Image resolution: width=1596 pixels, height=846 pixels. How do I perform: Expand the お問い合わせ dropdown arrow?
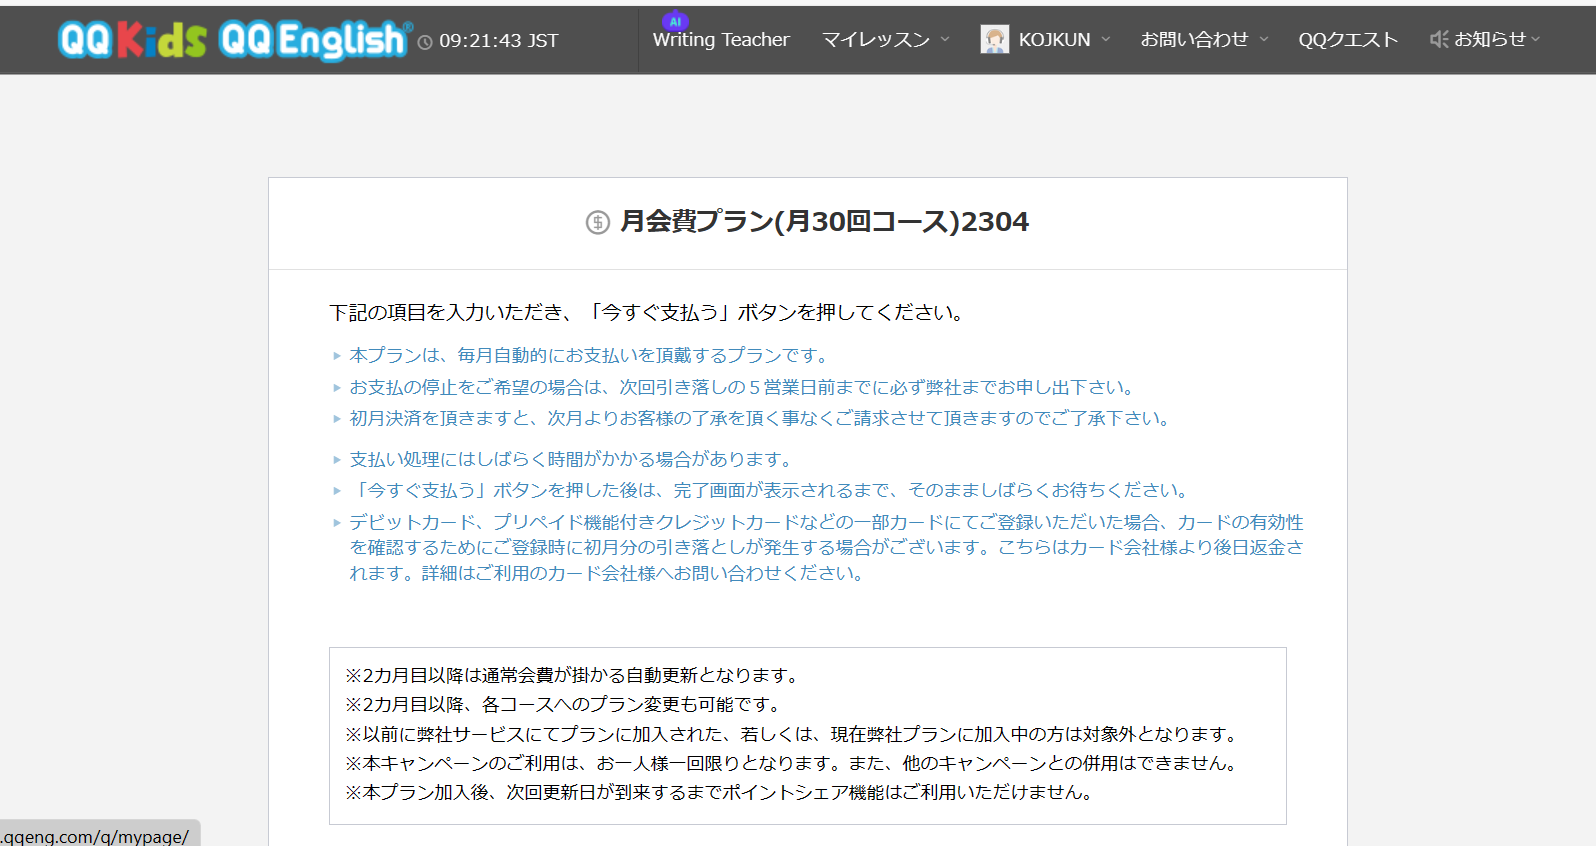[x=1264, y=39]
